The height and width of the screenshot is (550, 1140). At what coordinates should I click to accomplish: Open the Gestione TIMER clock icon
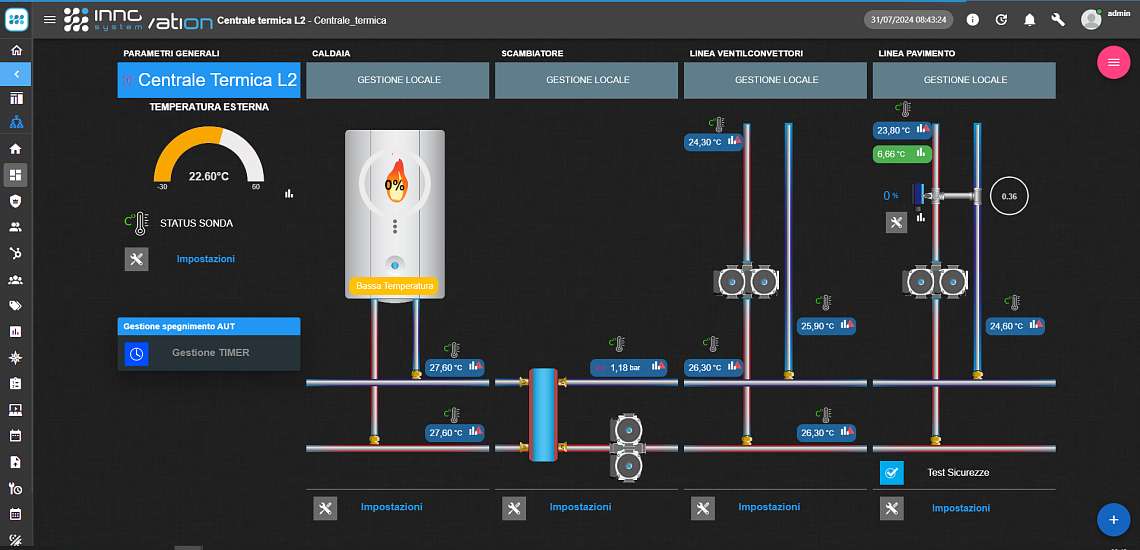[136, 354]
